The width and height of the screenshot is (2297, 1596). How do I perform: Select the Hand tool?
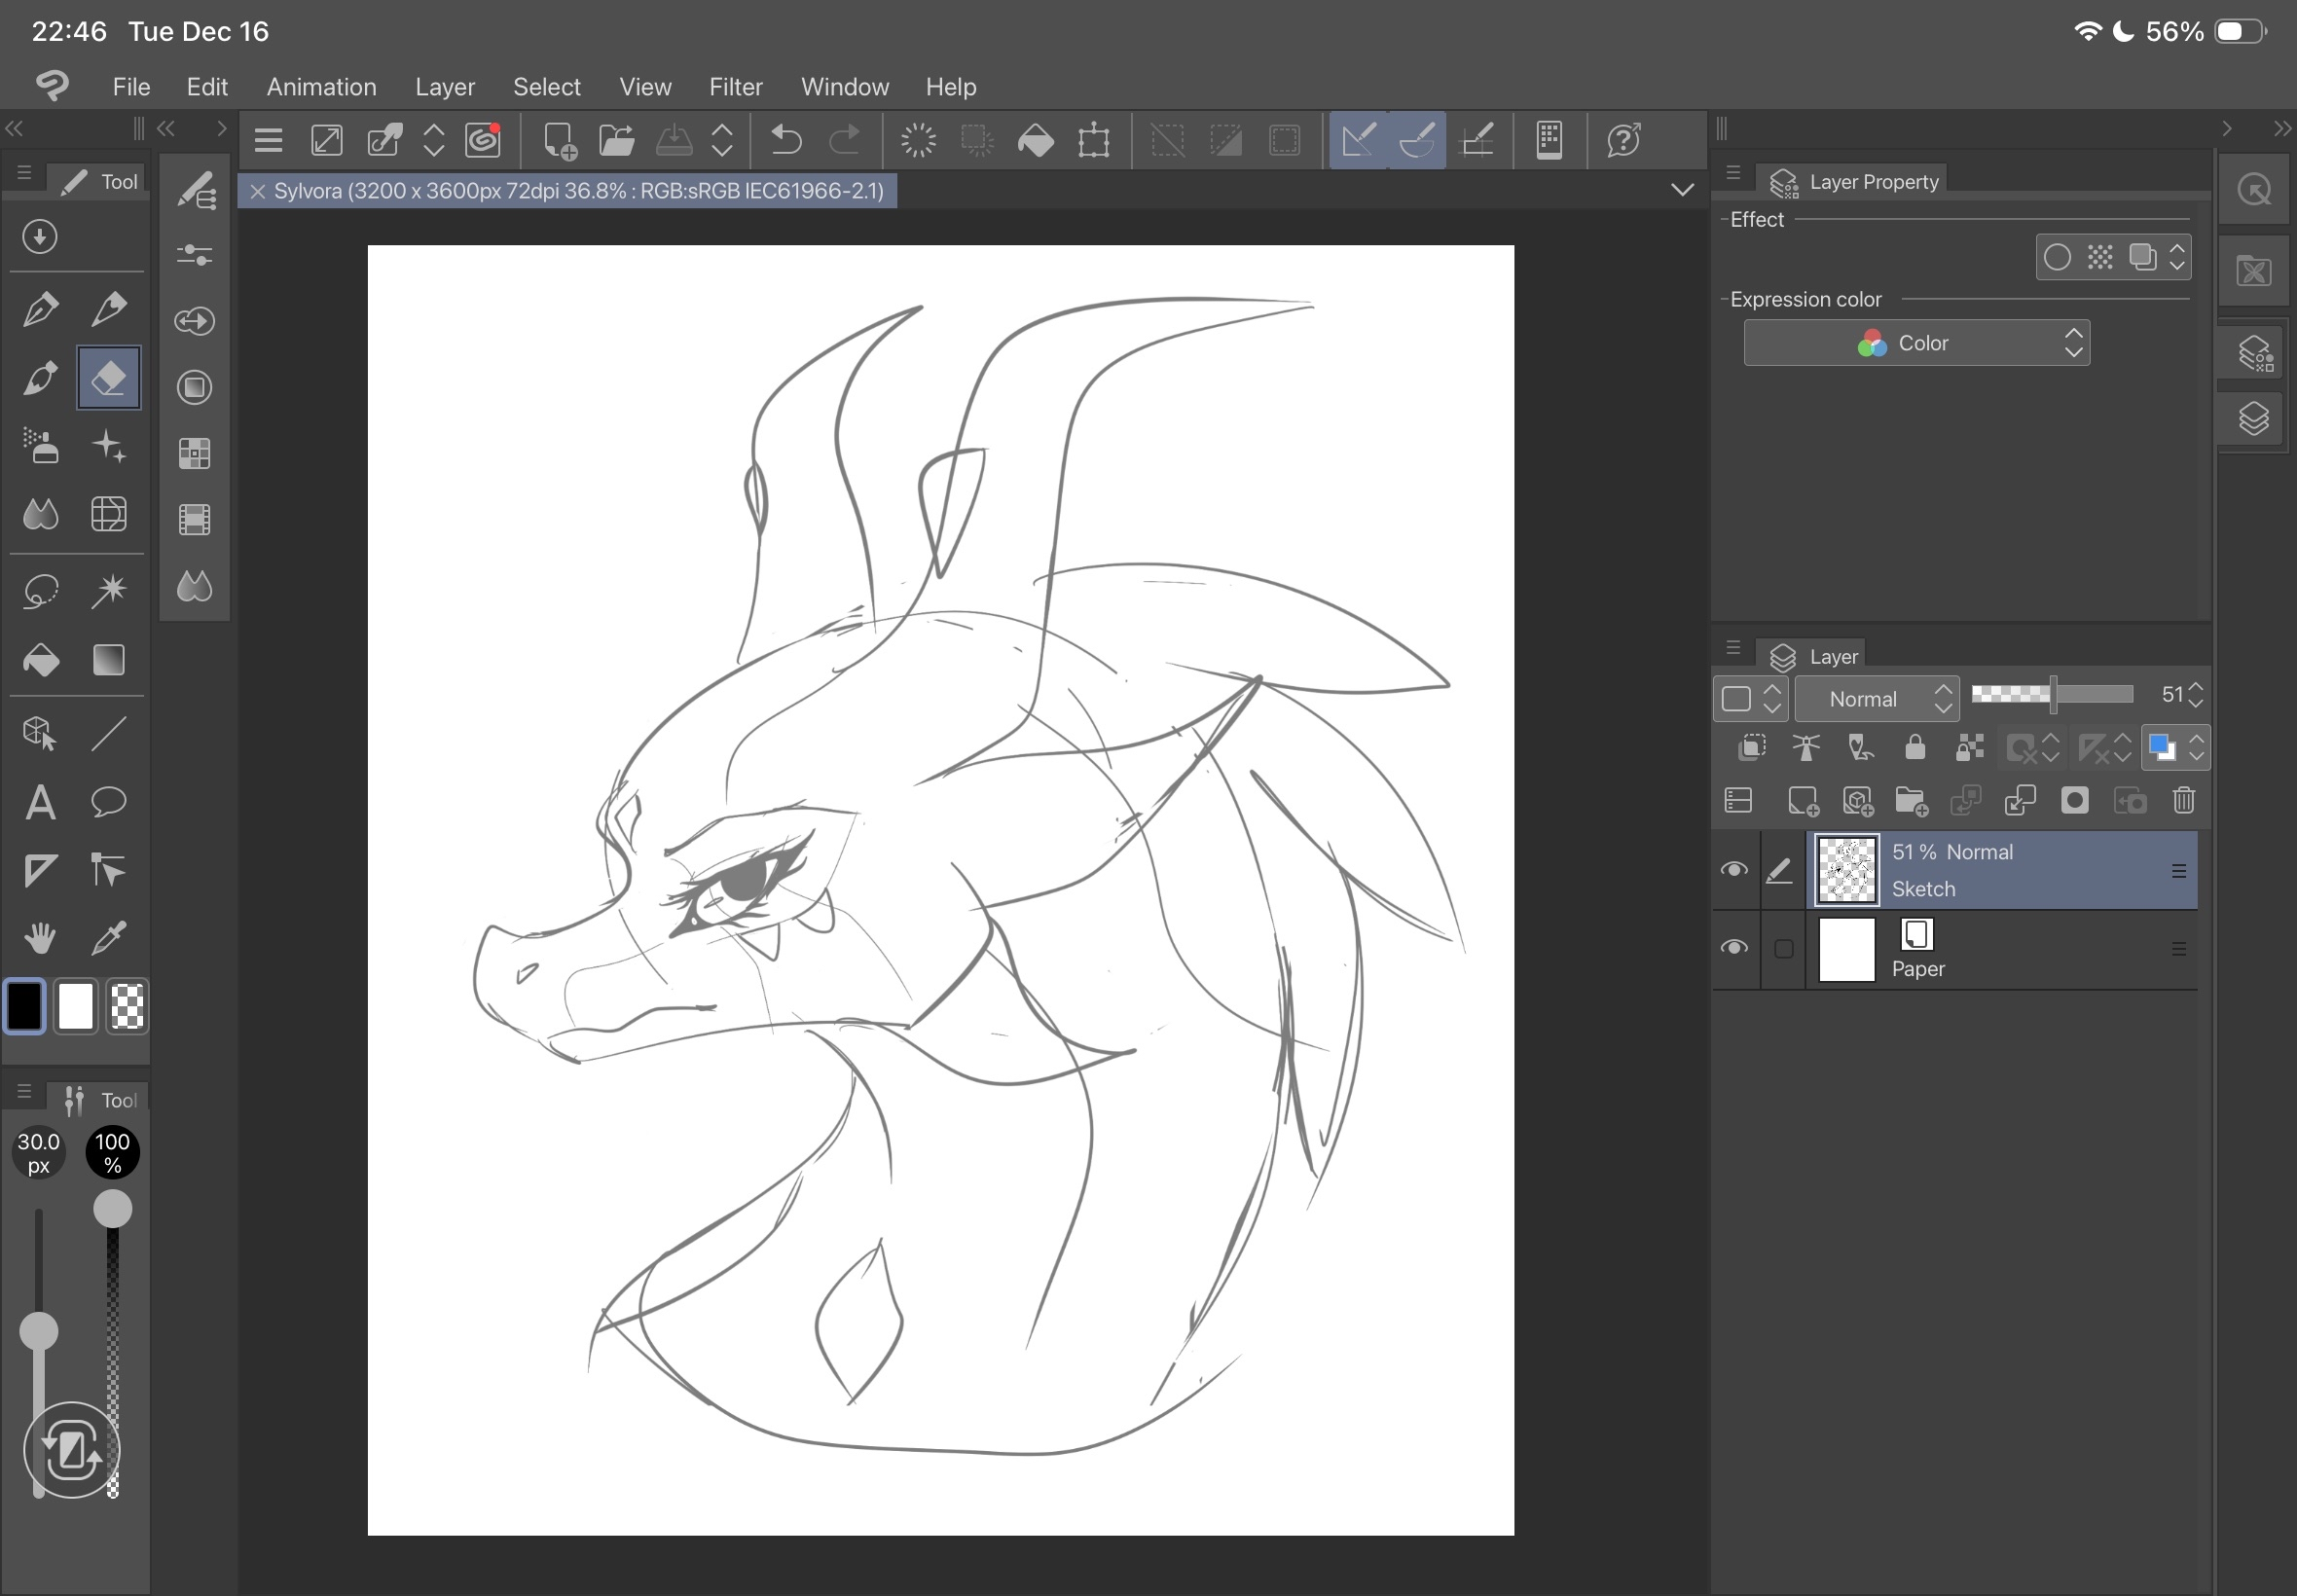[40, 937]
